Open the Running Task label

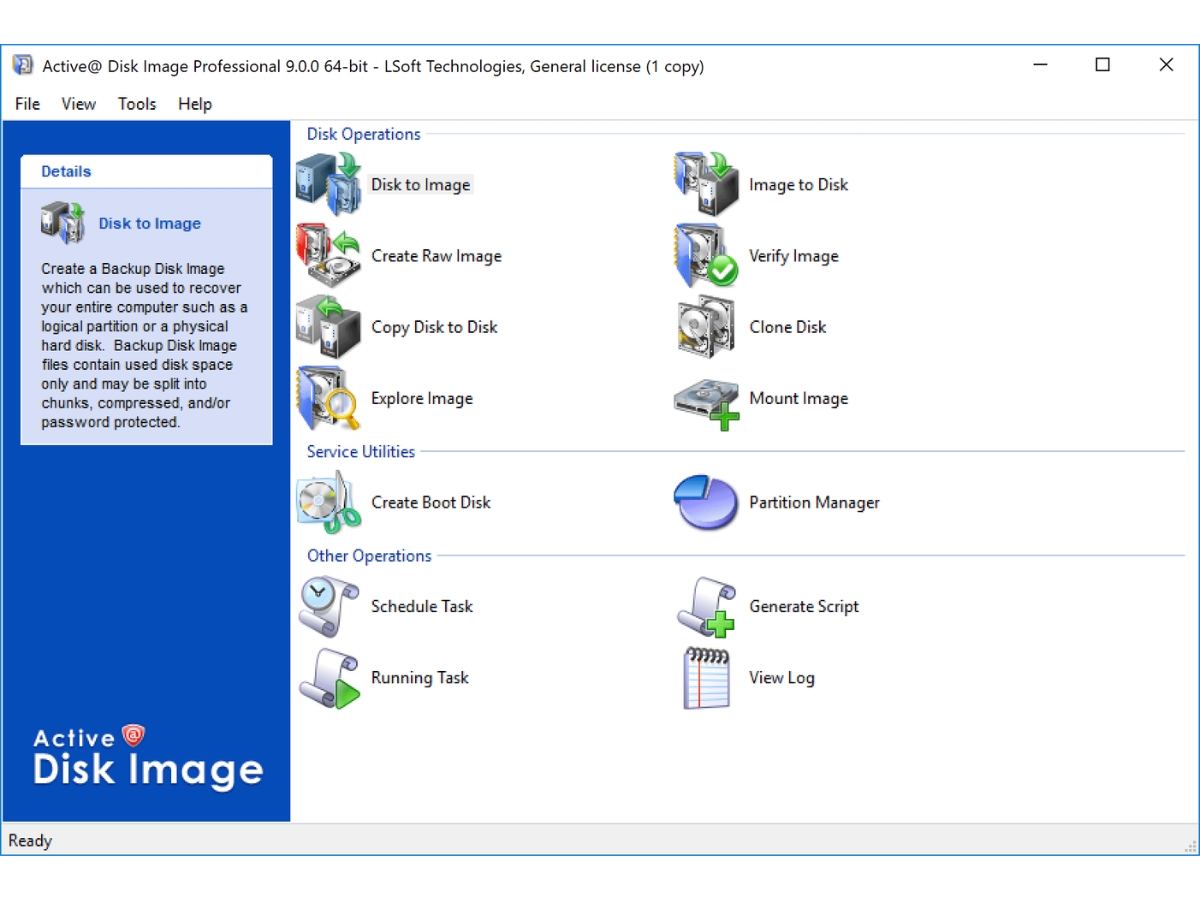pos(420,678)
